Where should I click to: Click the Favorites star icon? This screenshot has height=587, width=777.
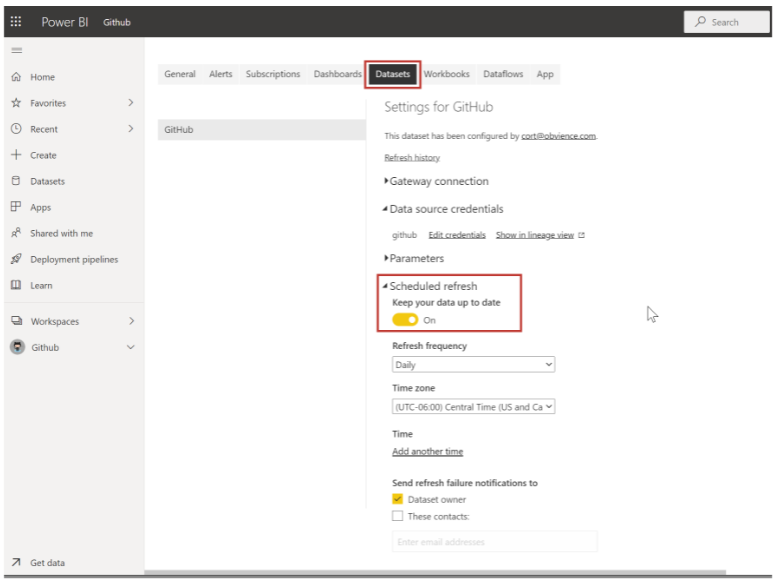click(16, 103)
